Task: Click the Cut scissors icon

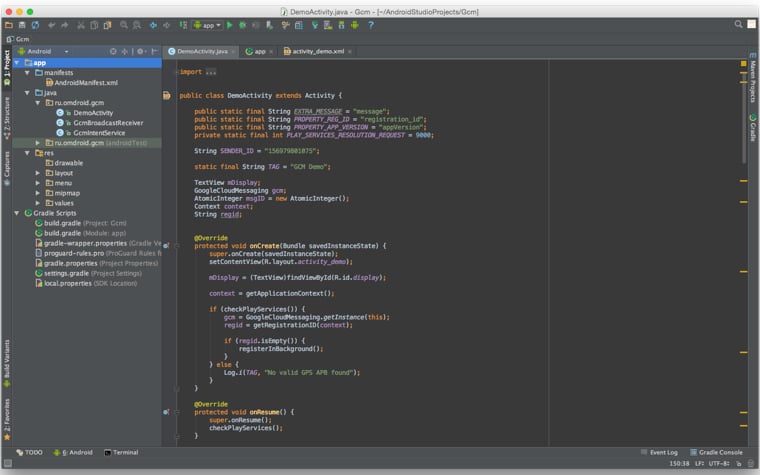Action: (80, 25)
